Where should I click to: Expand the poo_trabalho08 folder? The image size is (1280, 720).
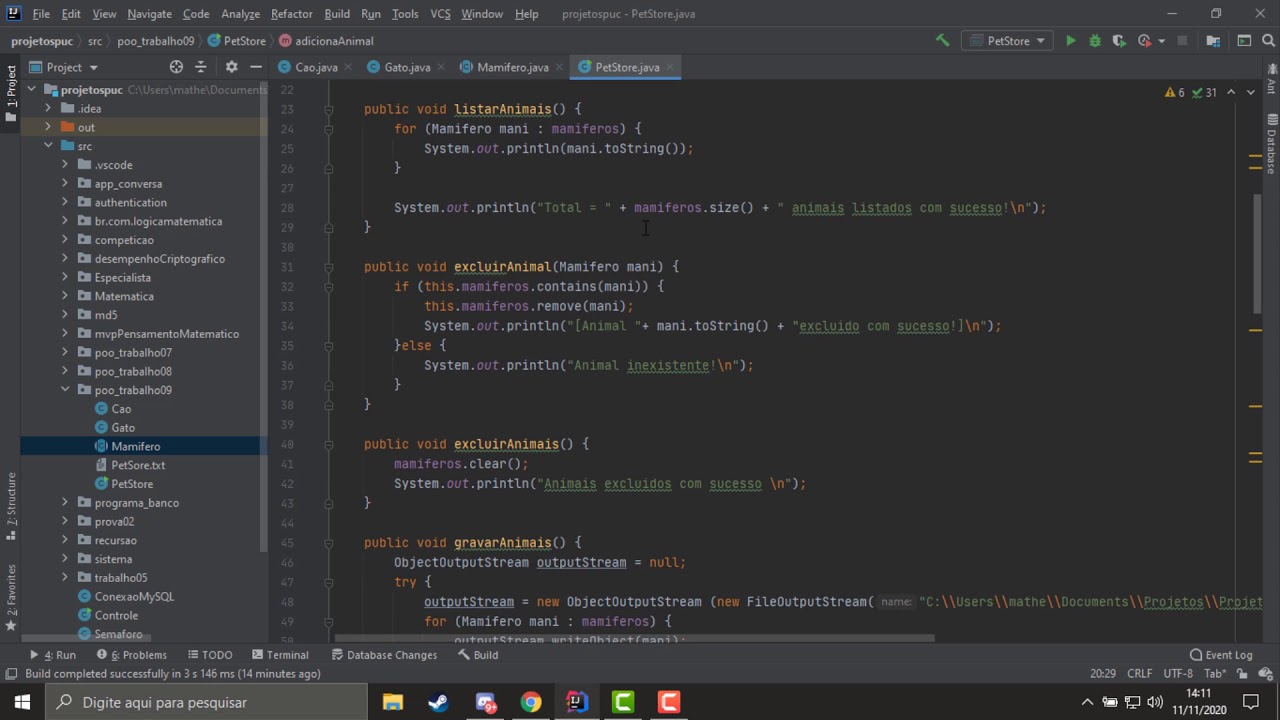pyautogui.click(x=65, y=371)
